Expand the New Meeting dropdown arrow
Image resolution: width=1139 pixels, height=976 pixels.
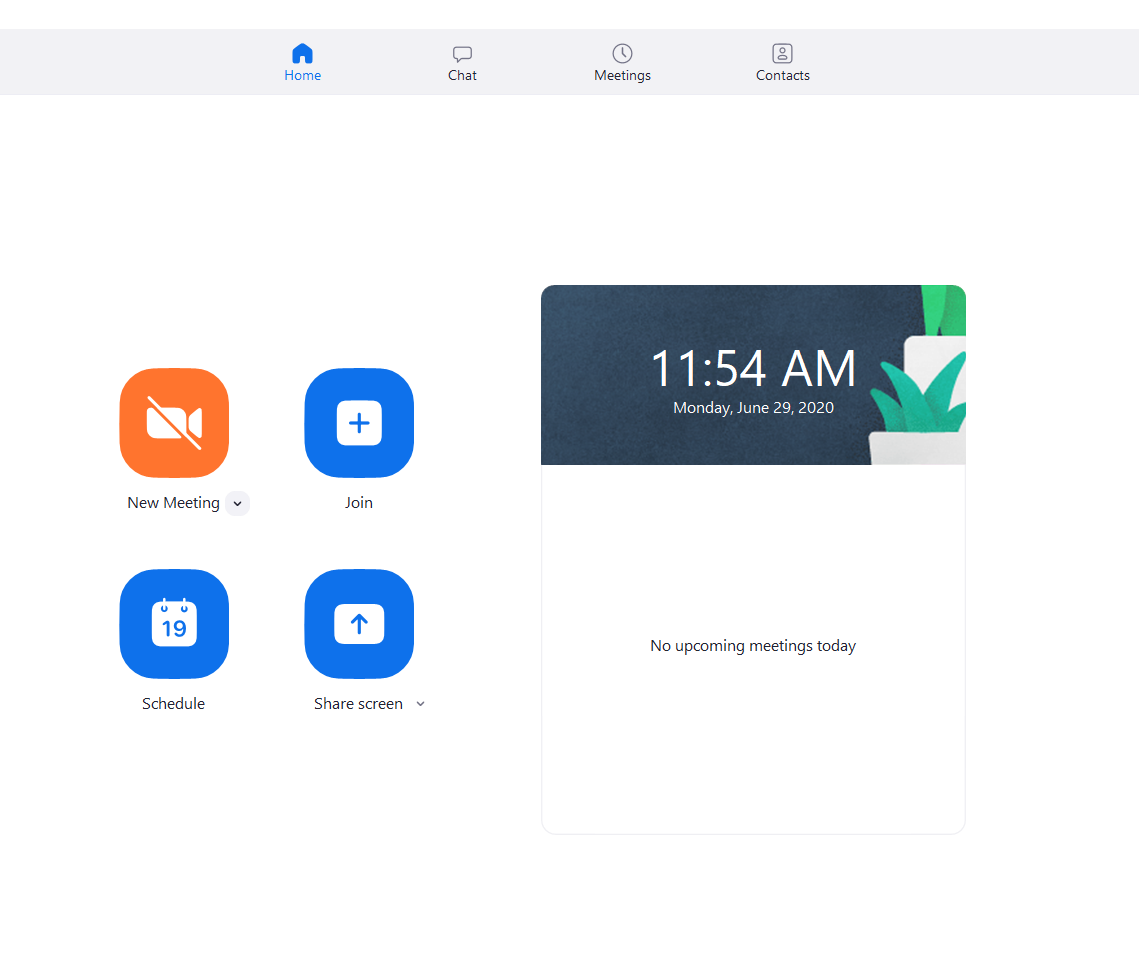pos(238,503)
